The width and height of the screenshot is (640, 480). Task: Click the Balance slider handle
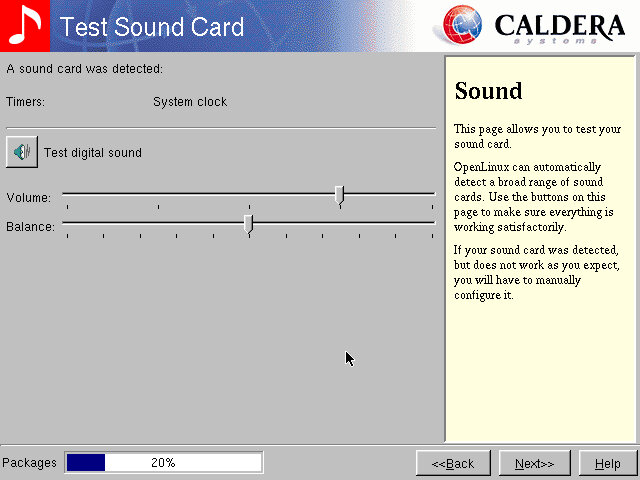[249, 224]
